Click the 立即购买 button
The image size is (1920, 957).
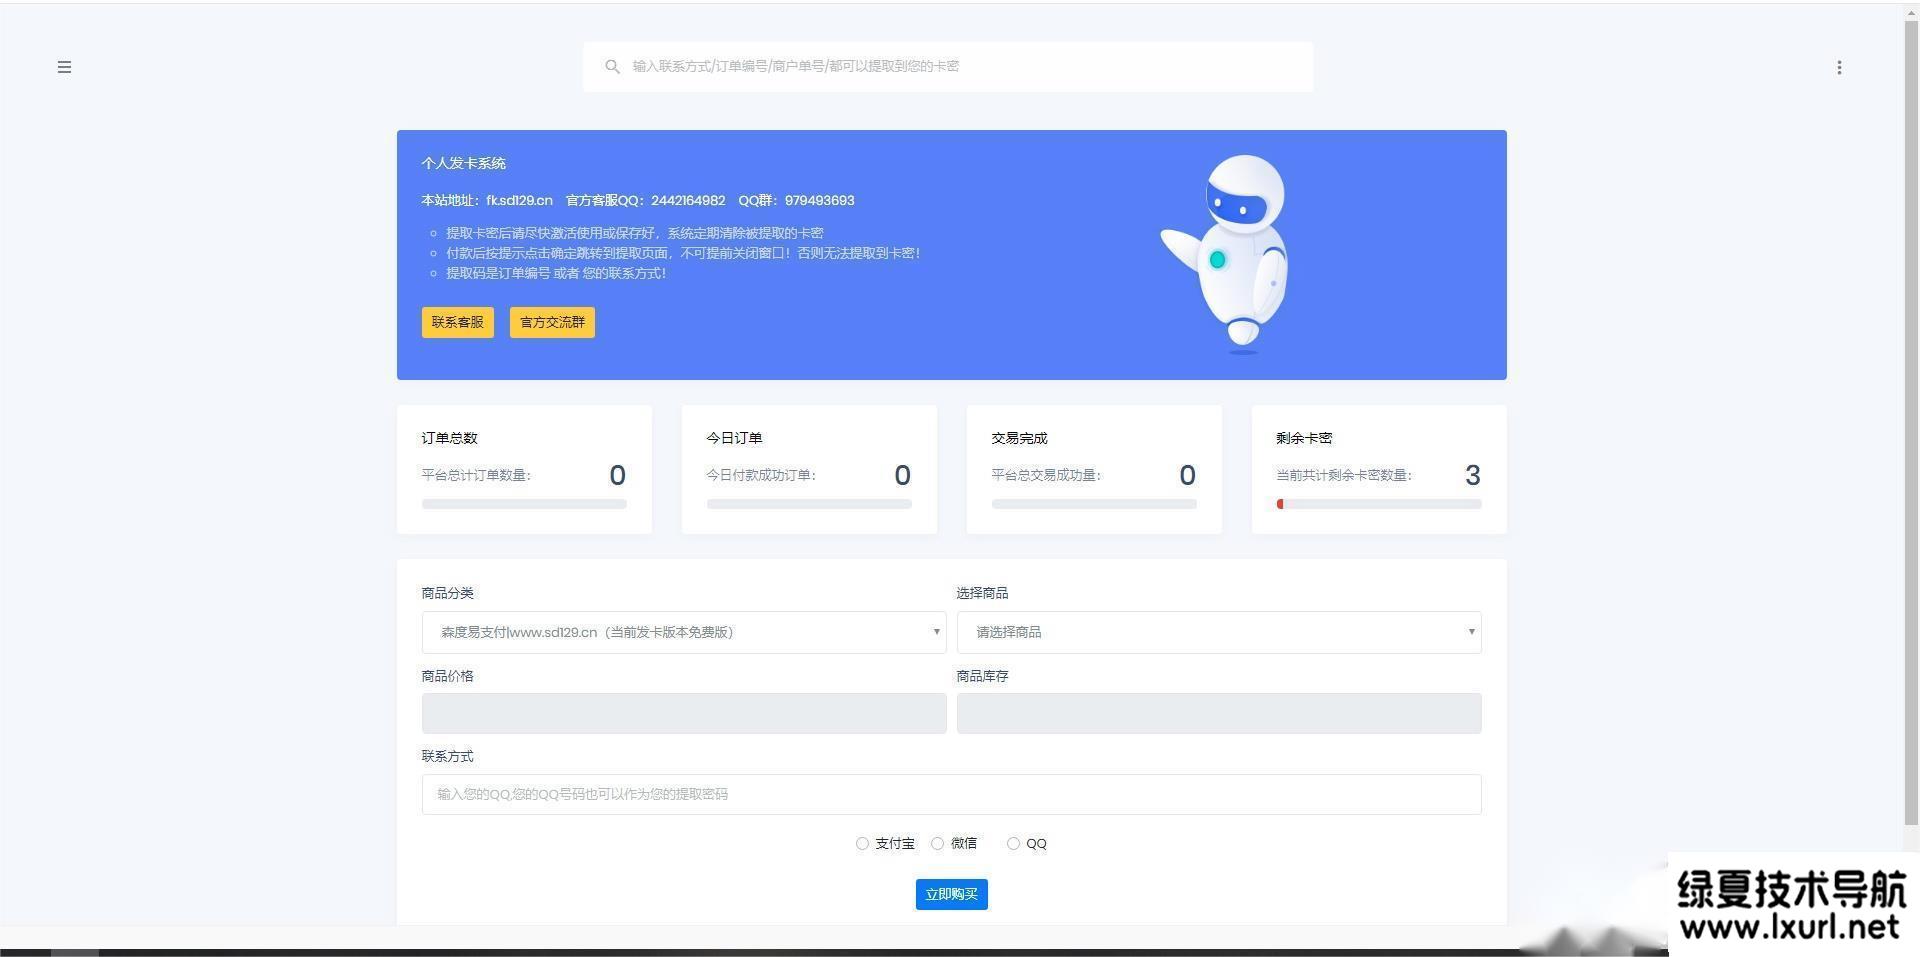(x=951, y=894)
